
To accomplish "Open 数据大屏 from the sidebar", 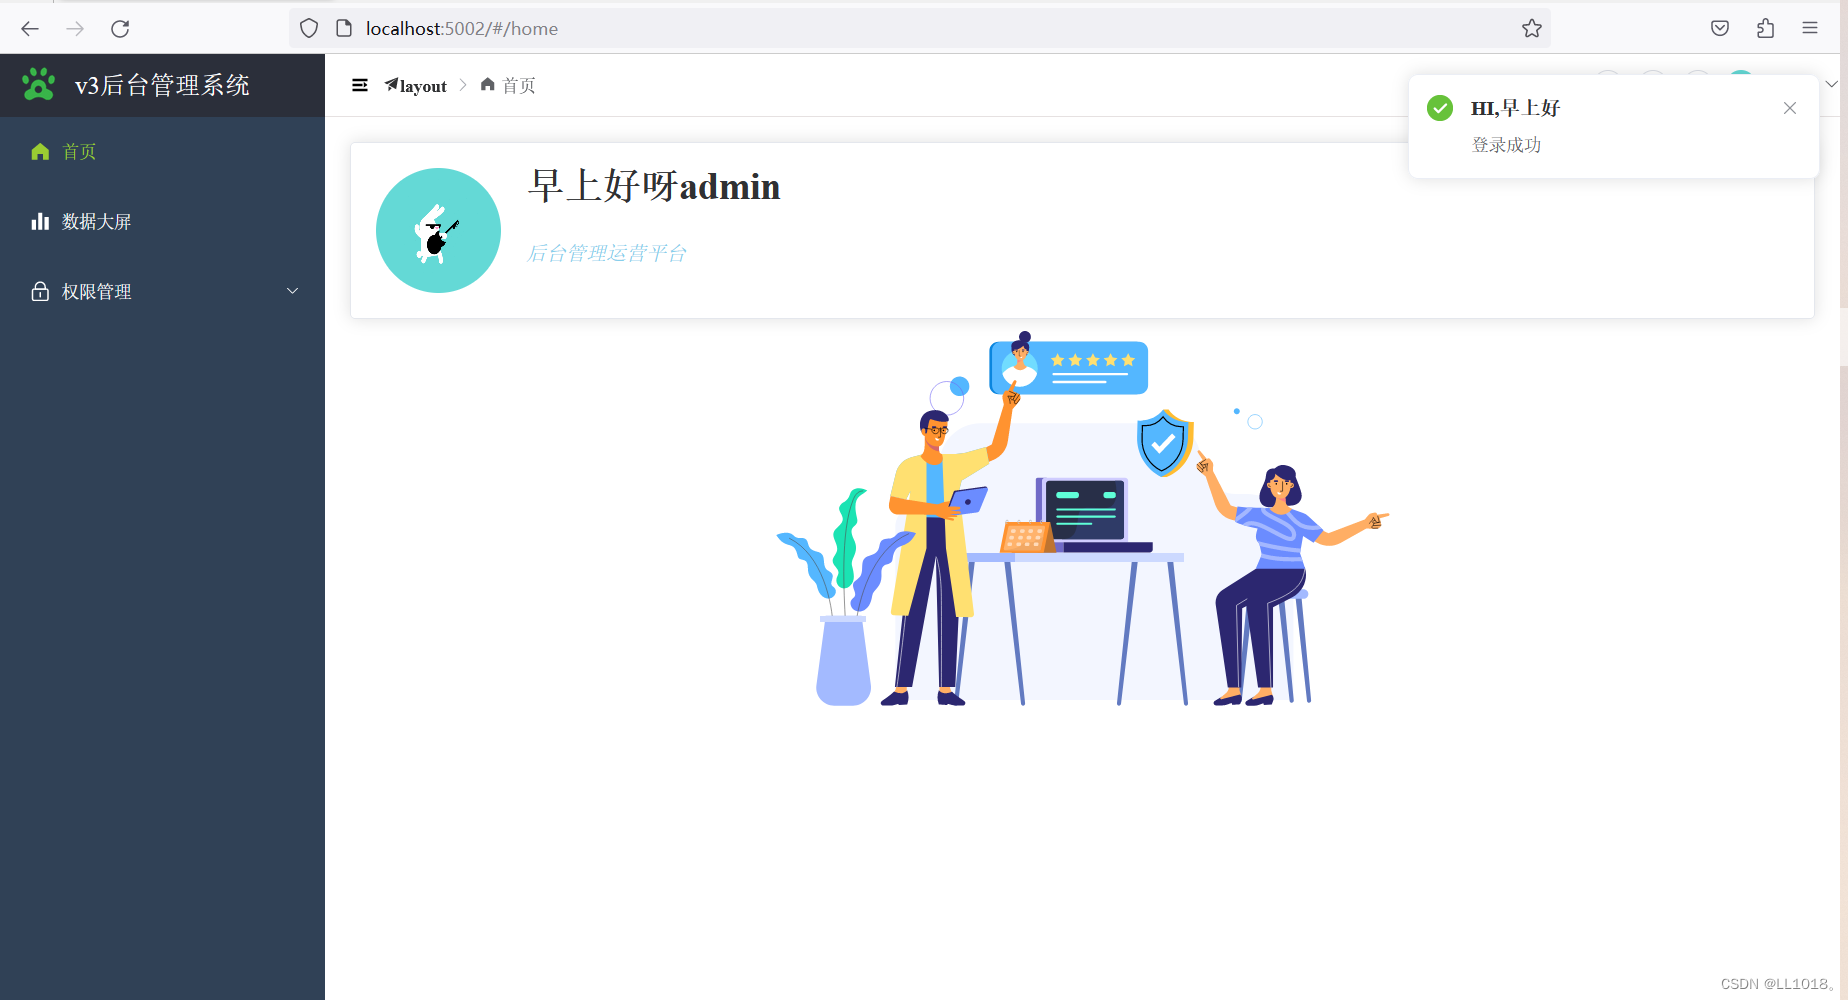I will 162,221.
